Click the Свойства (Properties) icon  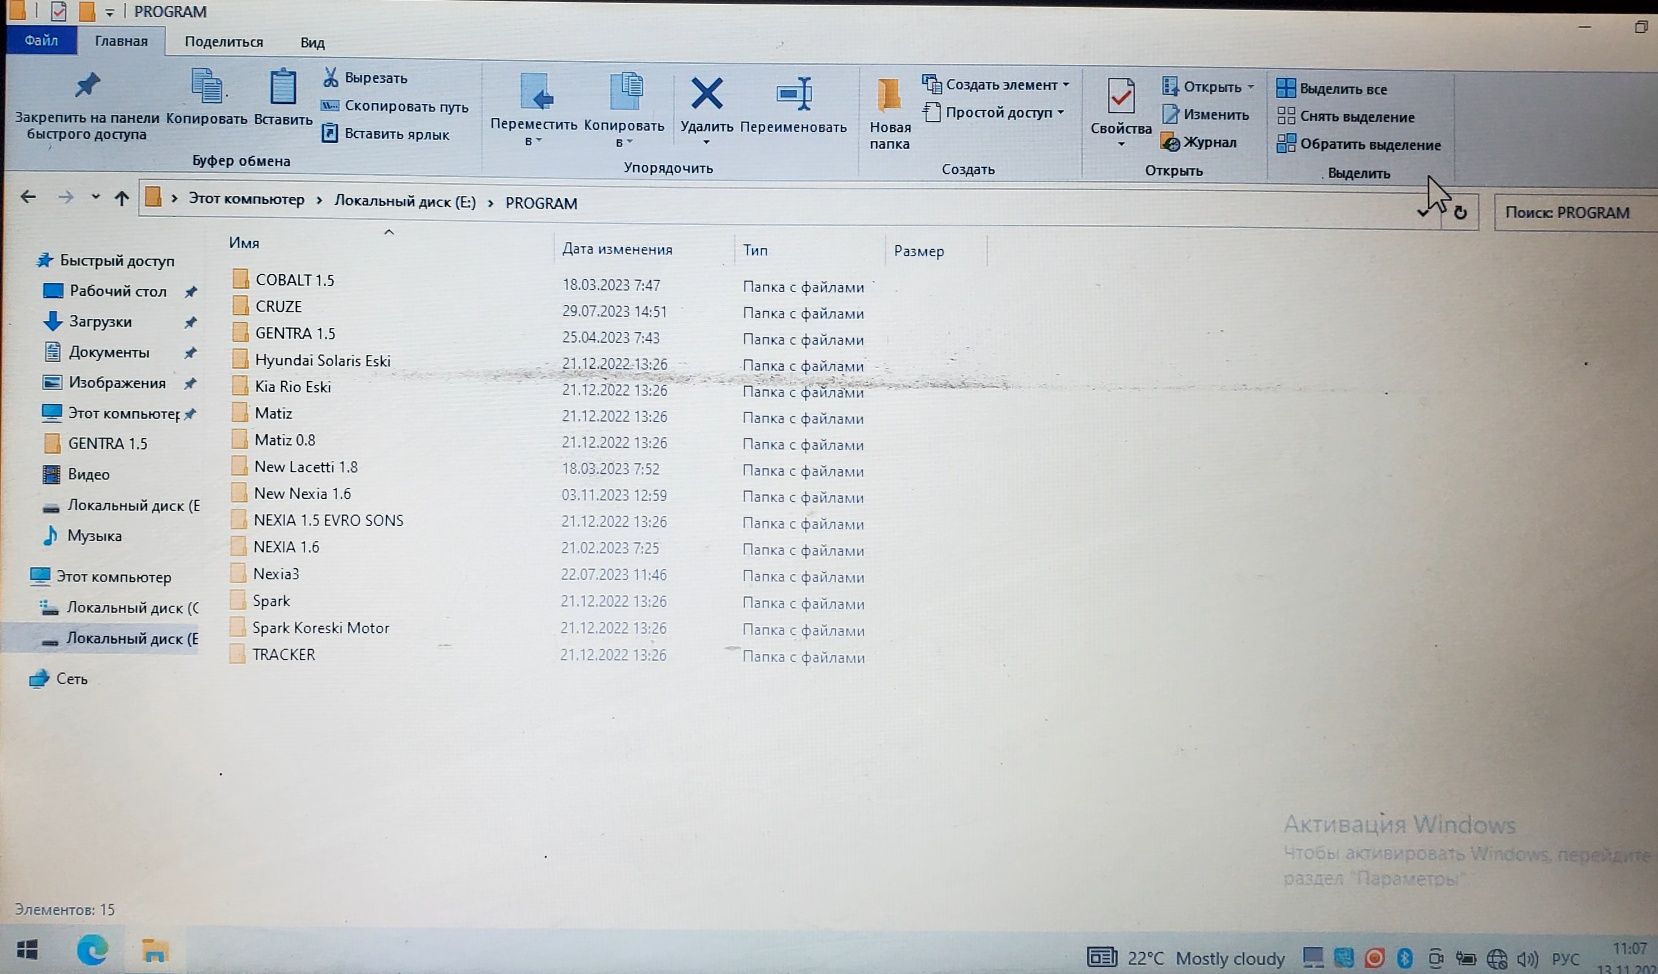tap(1121, 97)
